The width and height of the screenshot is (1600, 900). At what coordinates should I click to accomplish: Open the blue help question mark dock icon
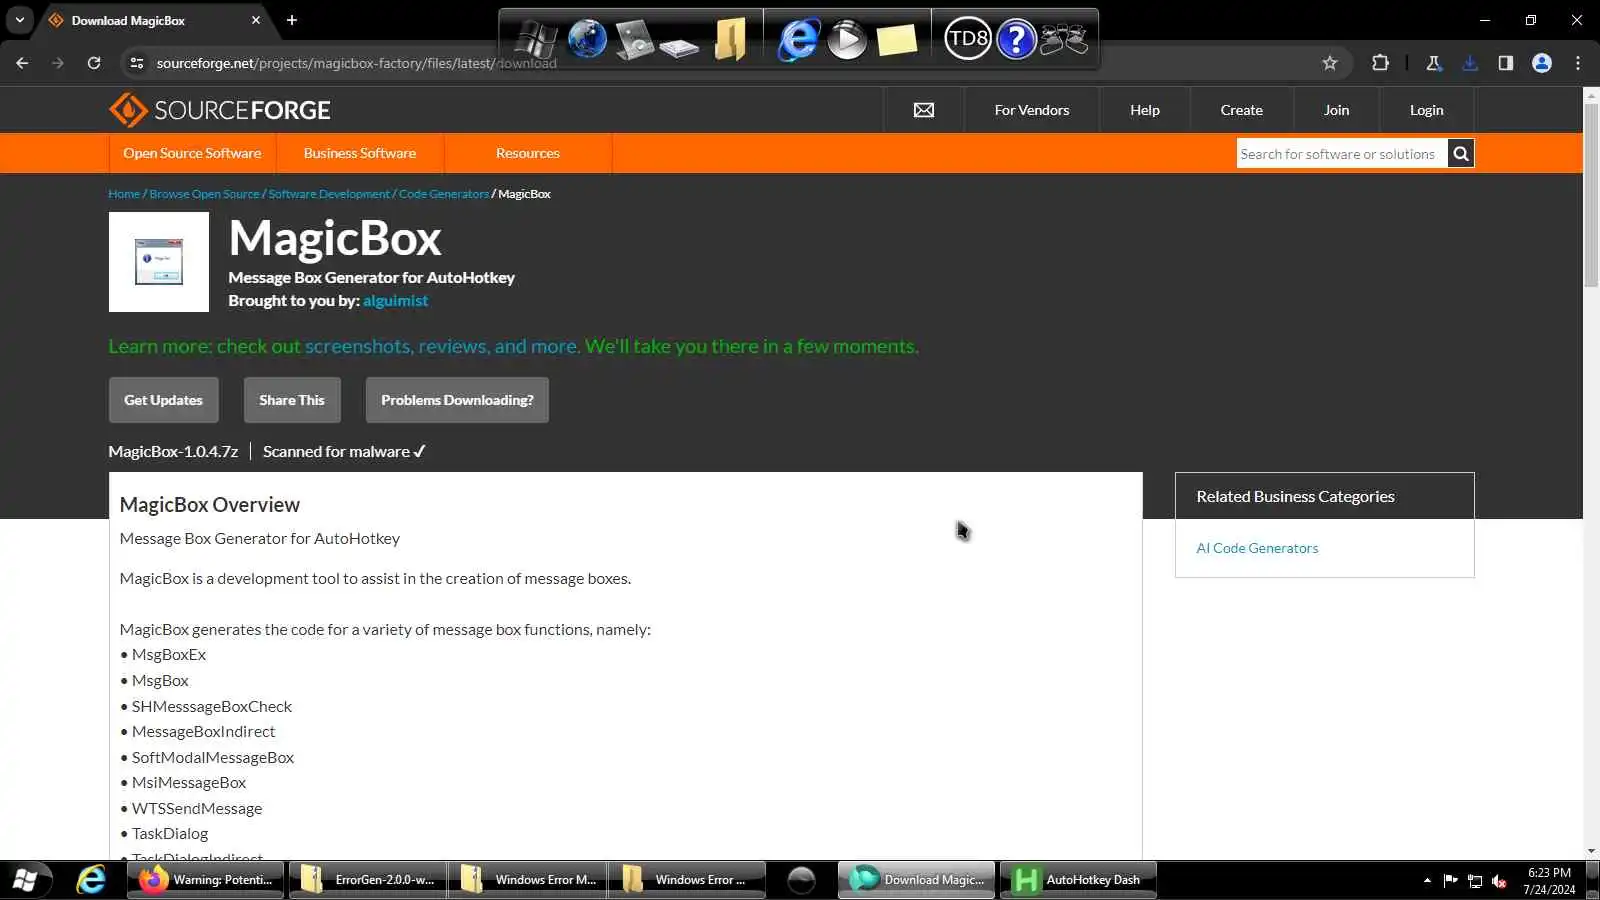click(x=1016, y=39)
